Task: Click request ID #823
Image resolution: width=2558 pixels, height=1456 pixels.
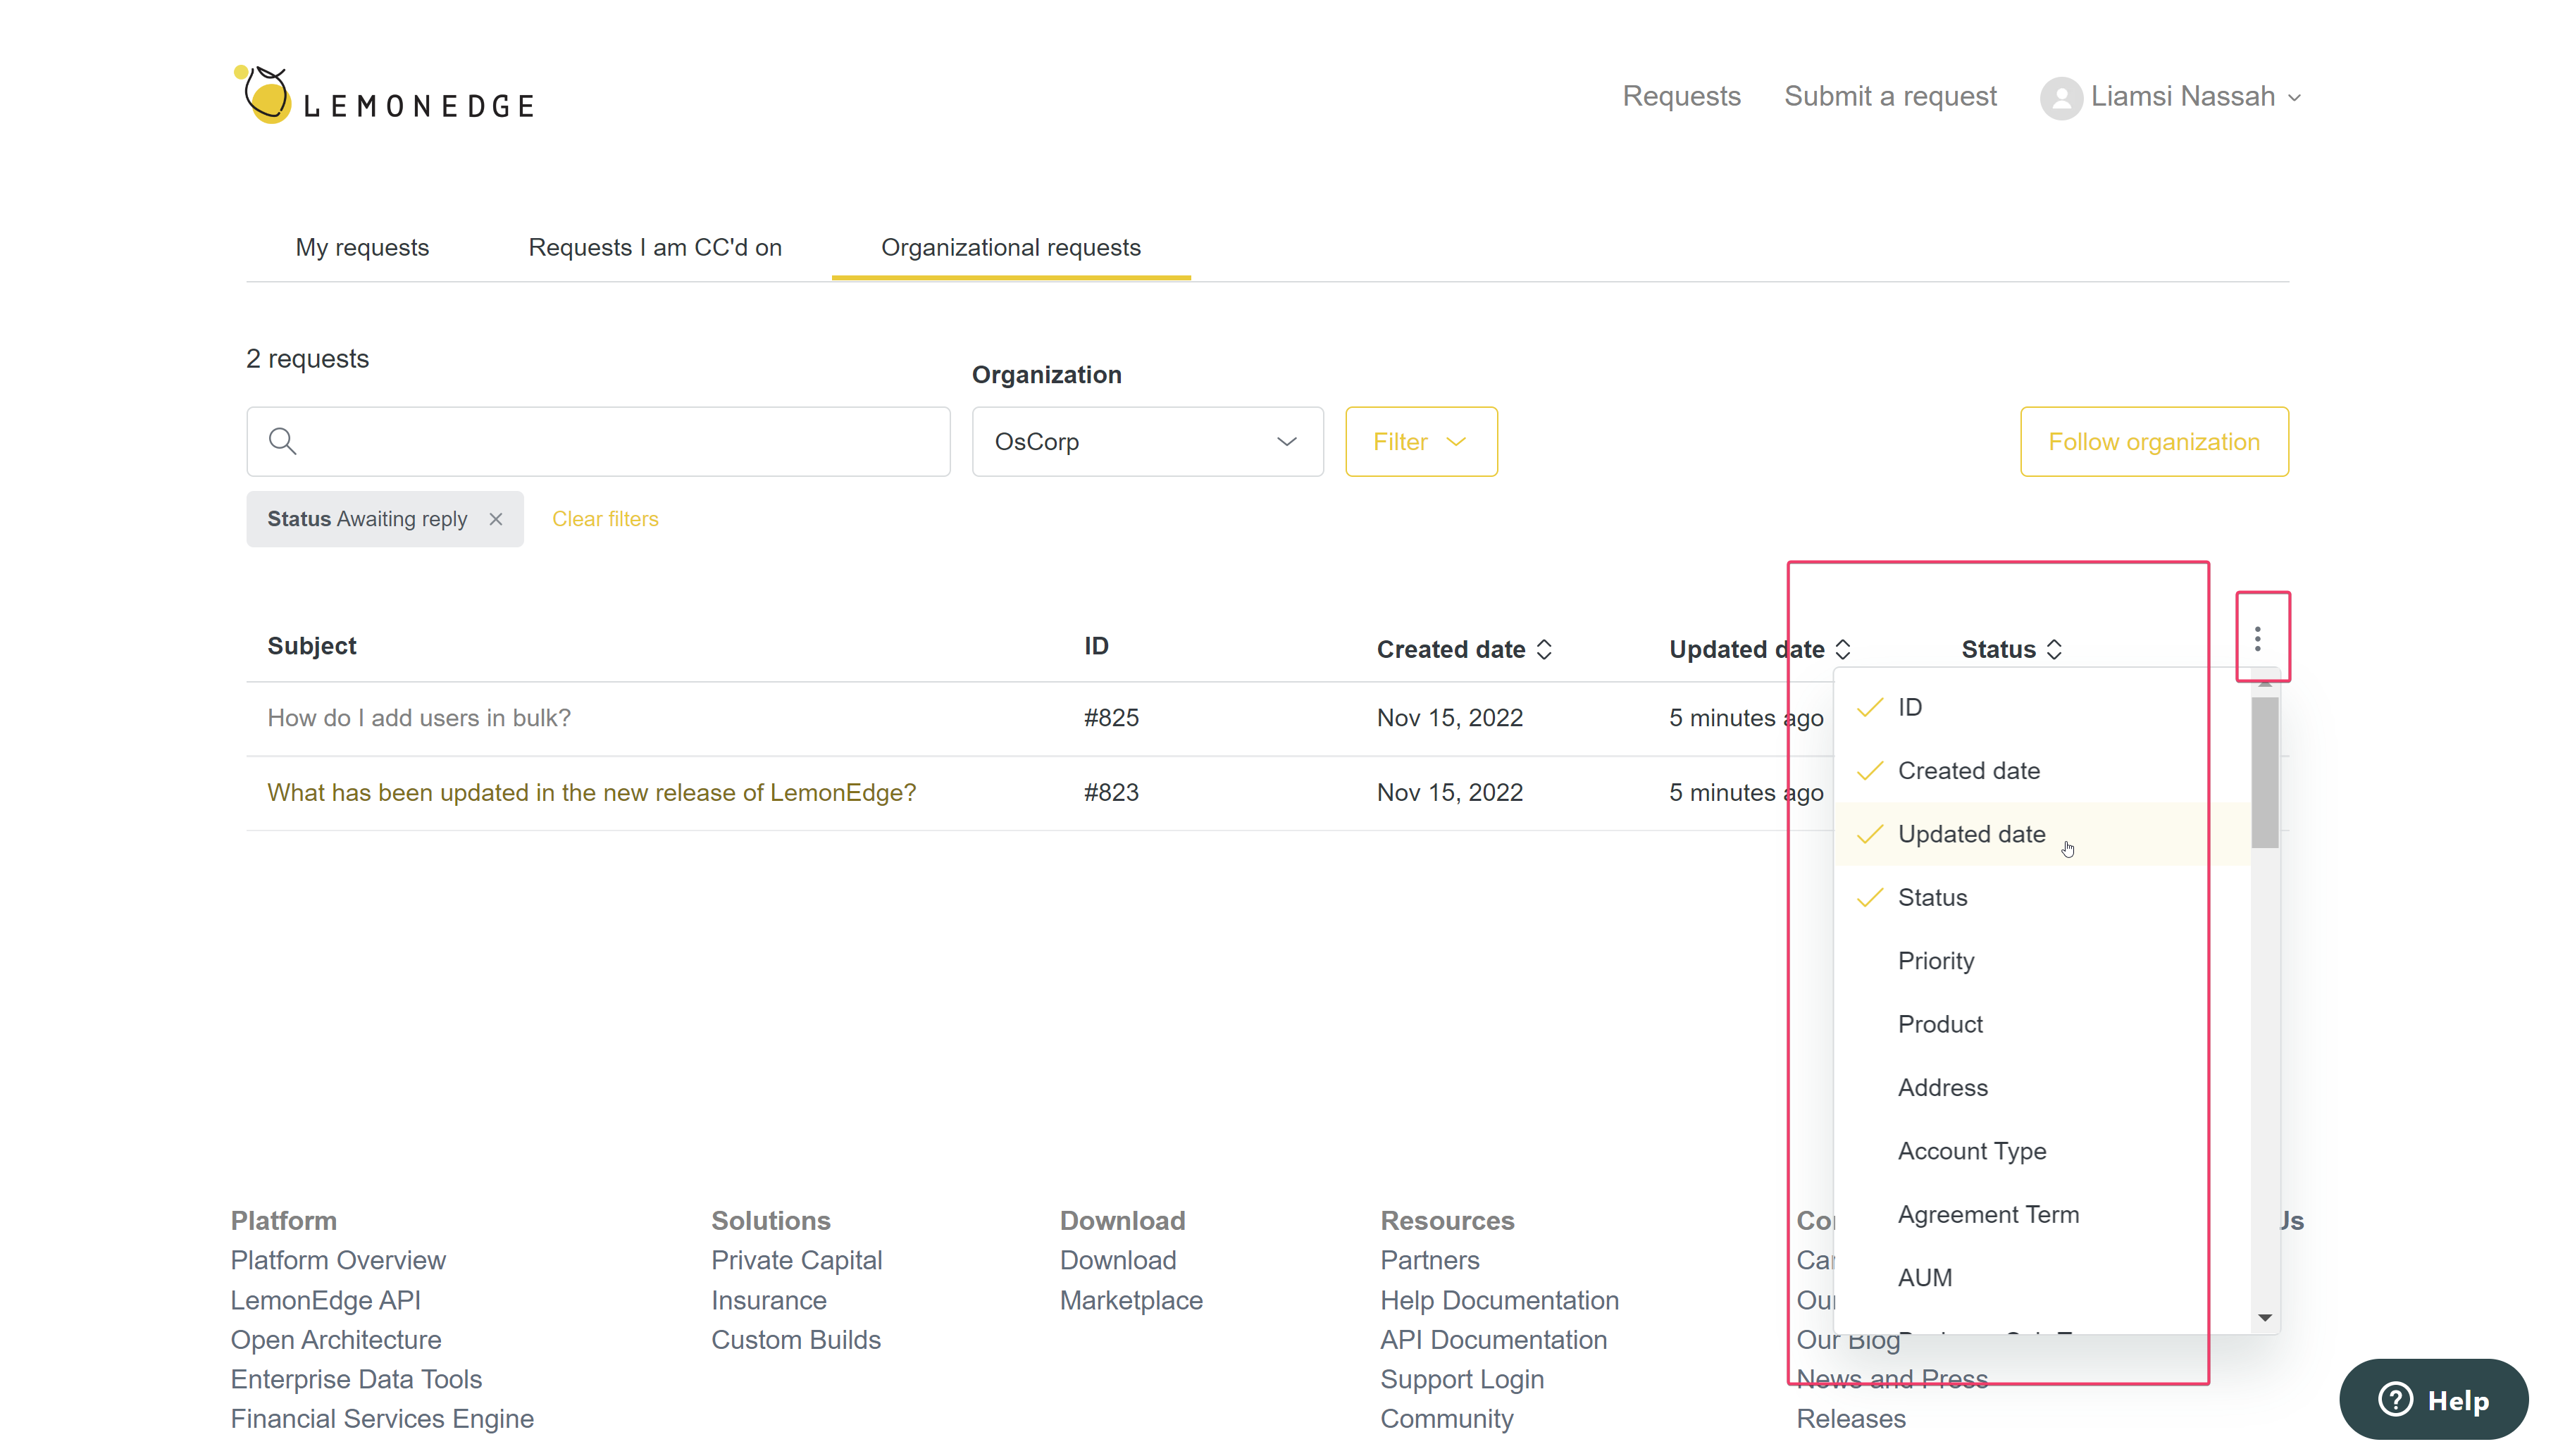Action: pyautogui.click(x=1111, y=792)
